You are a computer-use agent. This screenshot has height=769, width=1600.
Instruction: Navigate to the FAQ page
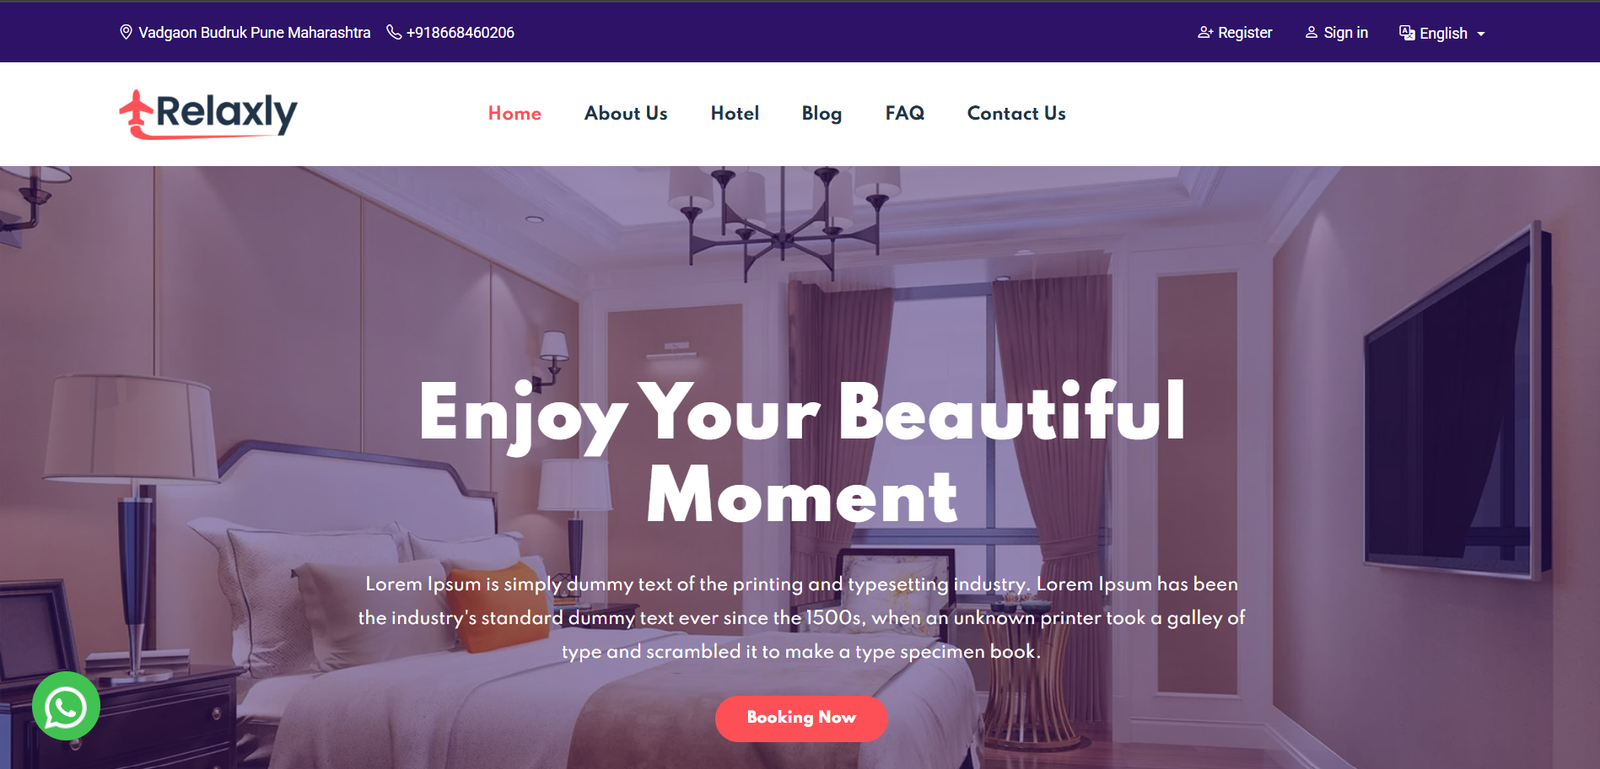coord(905,113)
